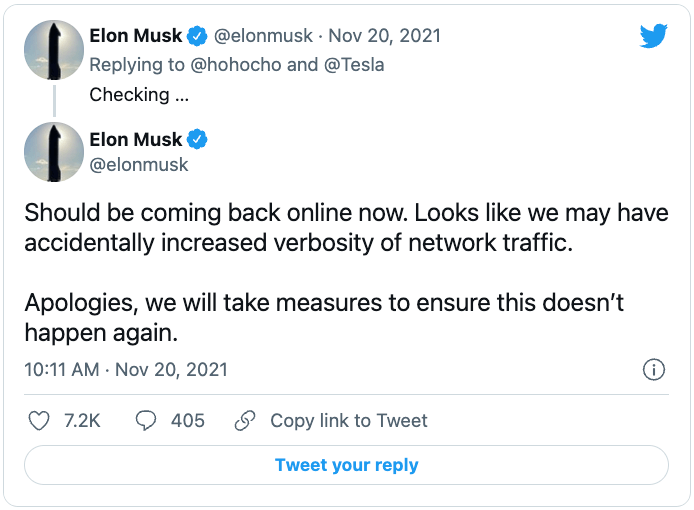Click Copy link to Tweet
The width and height of the screenshot is (694, 510).
pyautogui.click(x=349, y=420)
